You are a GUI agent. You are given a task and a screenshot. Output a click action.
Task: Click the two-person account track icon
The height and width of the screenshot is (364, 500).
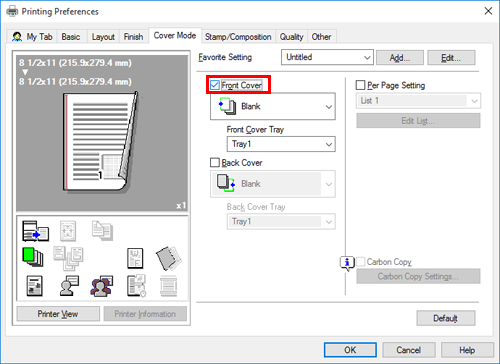[102, 286]
